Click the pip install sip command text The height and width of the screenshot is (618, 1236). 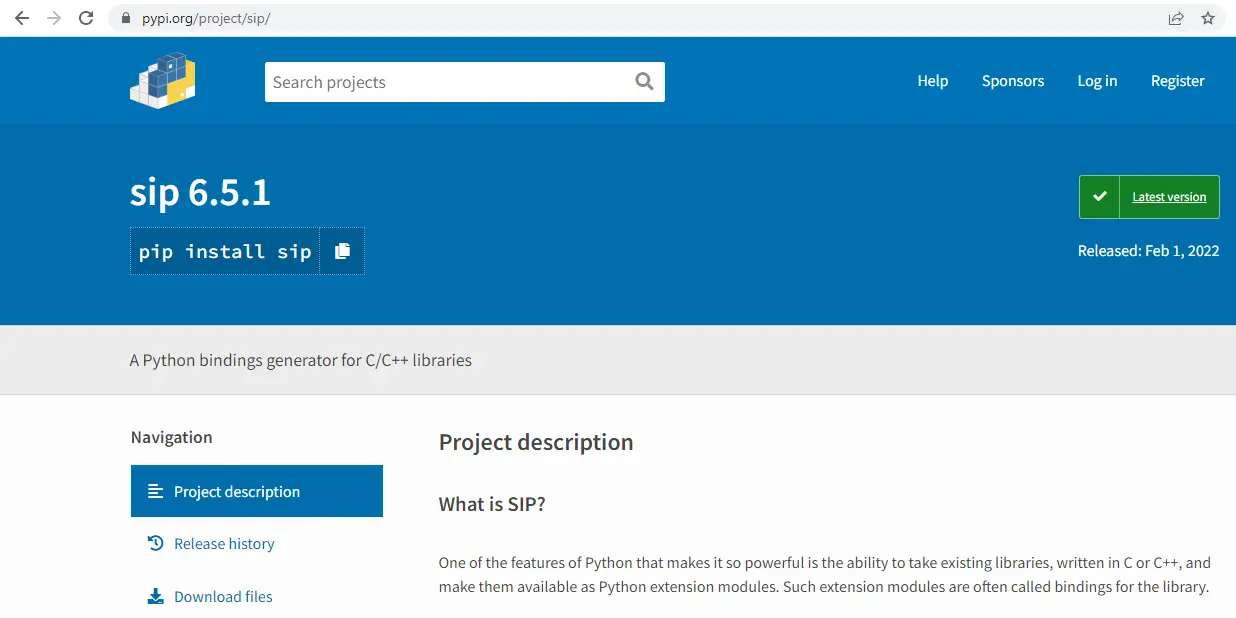[x=225, y=251]
